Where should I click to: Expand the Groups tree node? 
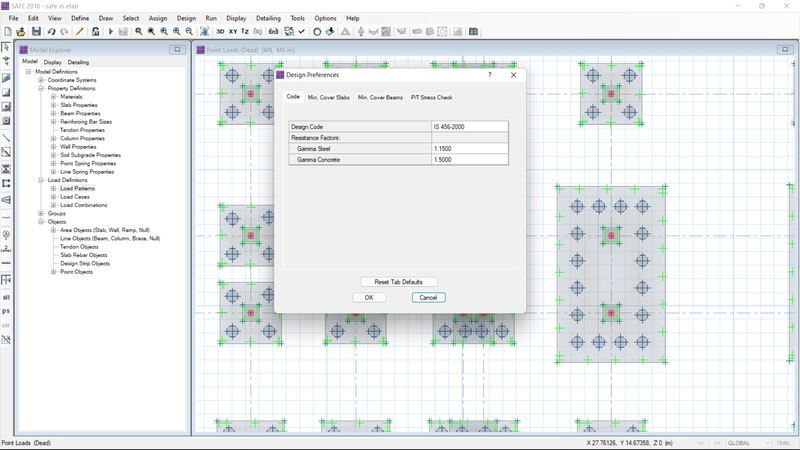tap(41, 213)
